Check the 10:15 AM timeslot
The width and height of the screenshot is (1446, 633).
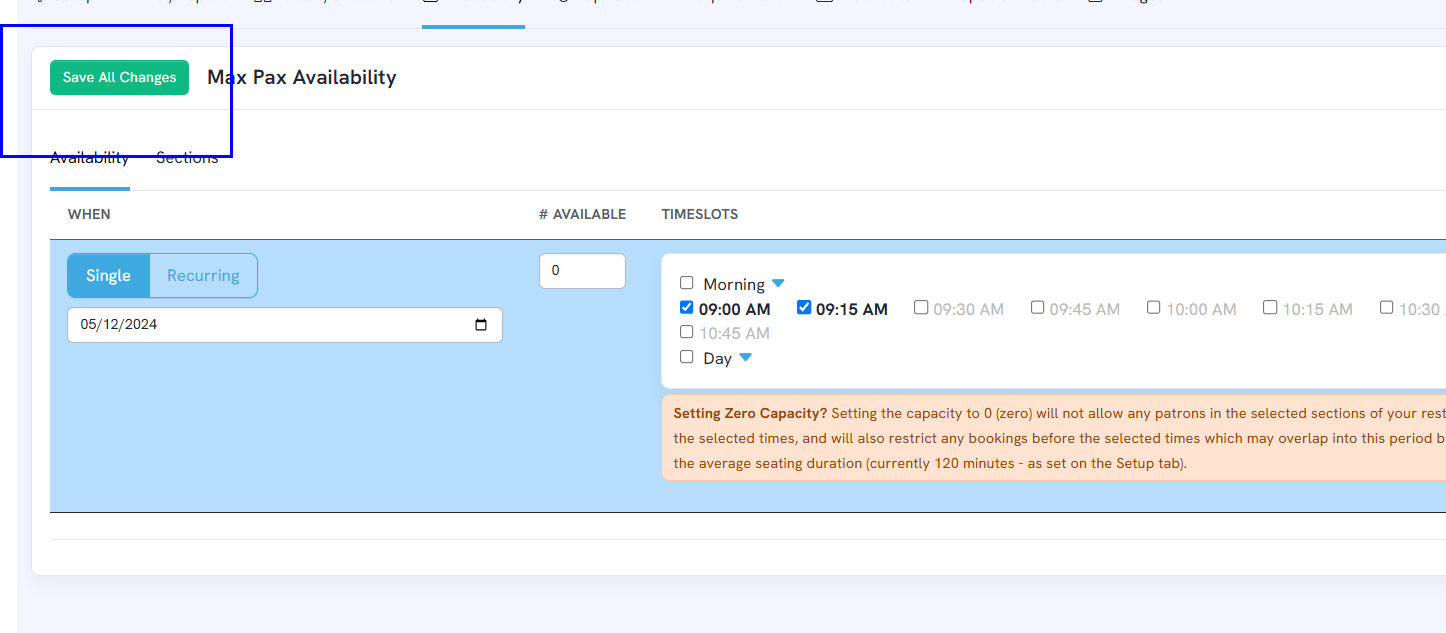(1270, 308)
